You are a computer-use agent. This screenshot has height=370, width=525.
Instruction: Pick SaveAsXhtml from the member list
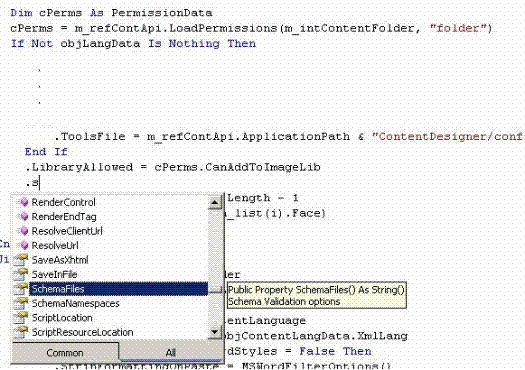pos(60,260)
